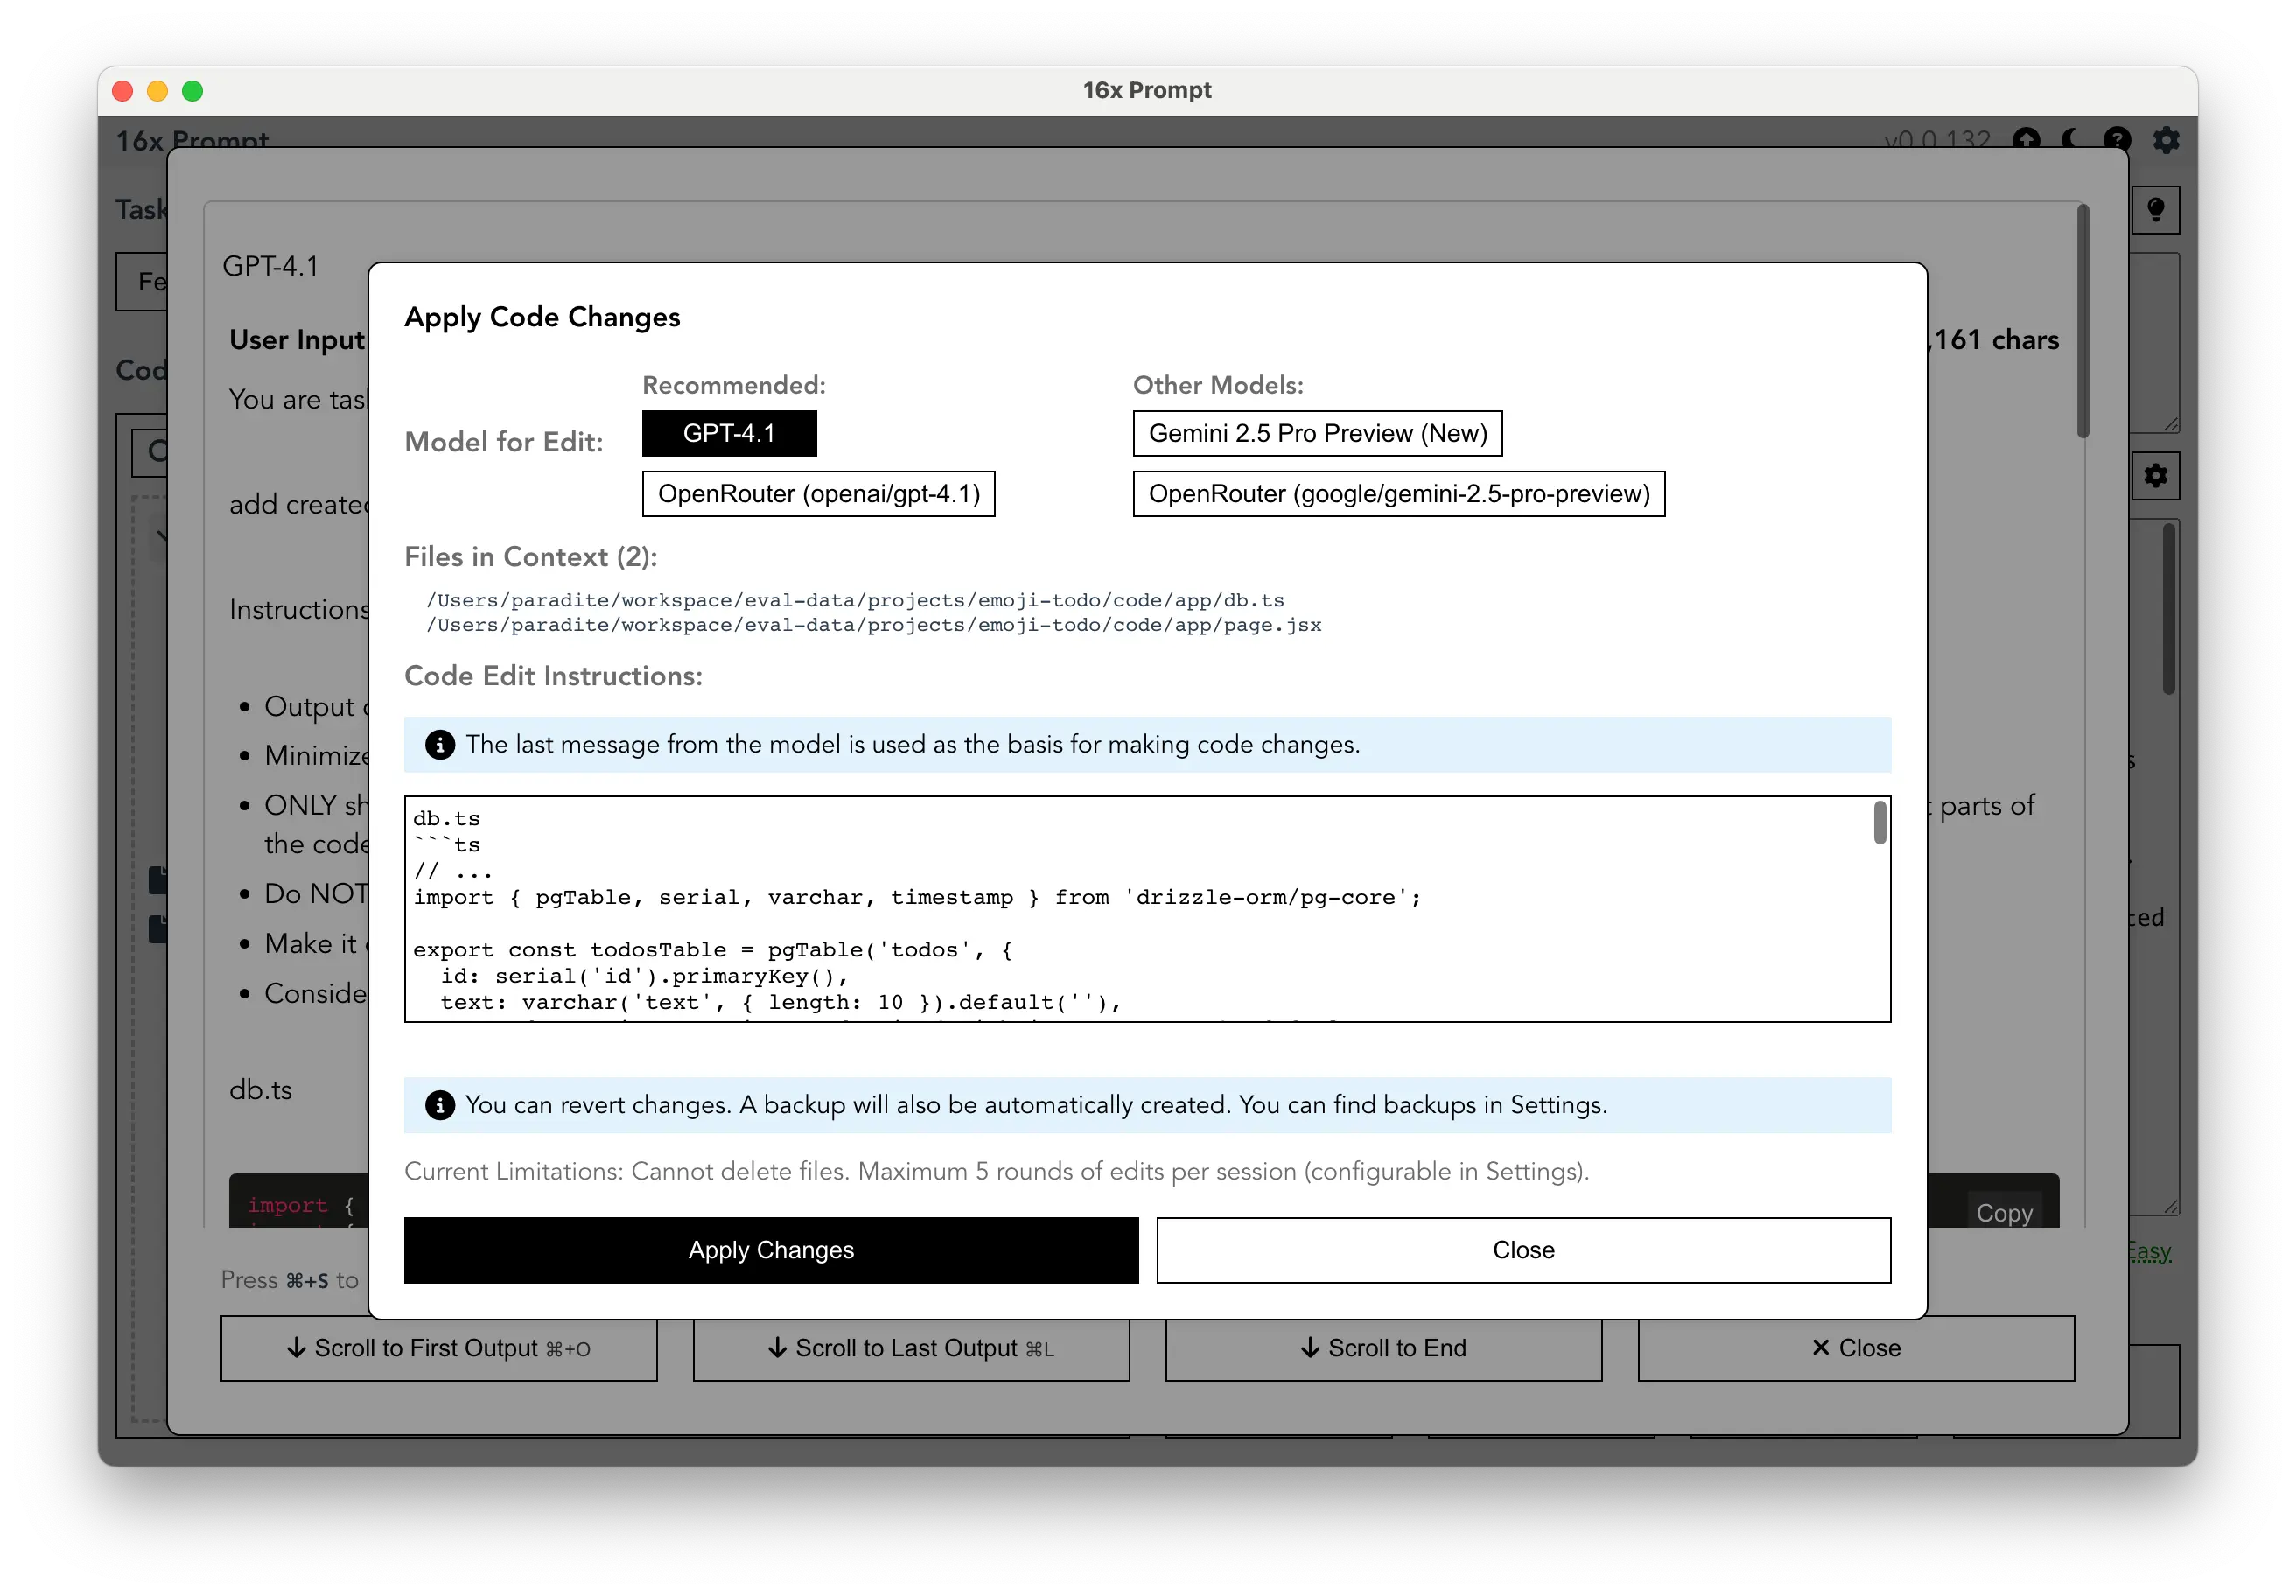Click the 'Other Models:' label

tap(1218, 385)
